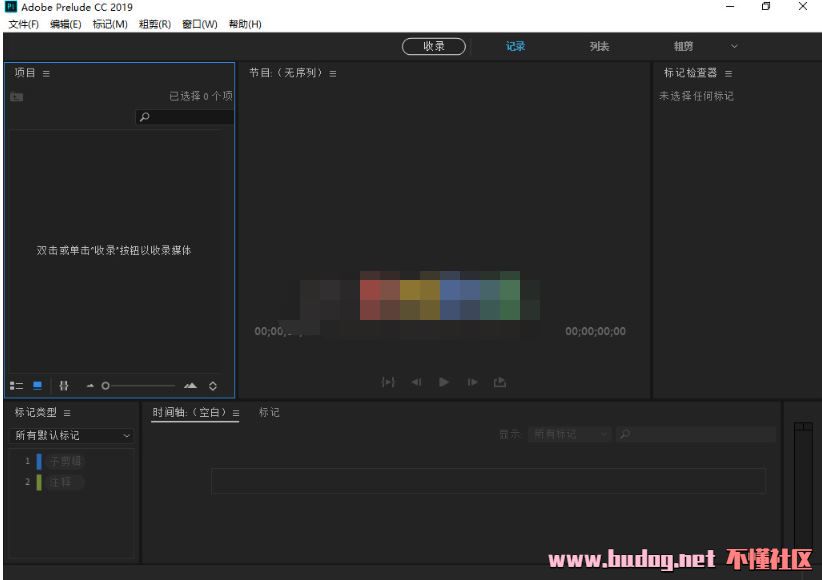Click the sort order icon in Project panel
This screenshot has width=822, height=580.
[212, 386]
